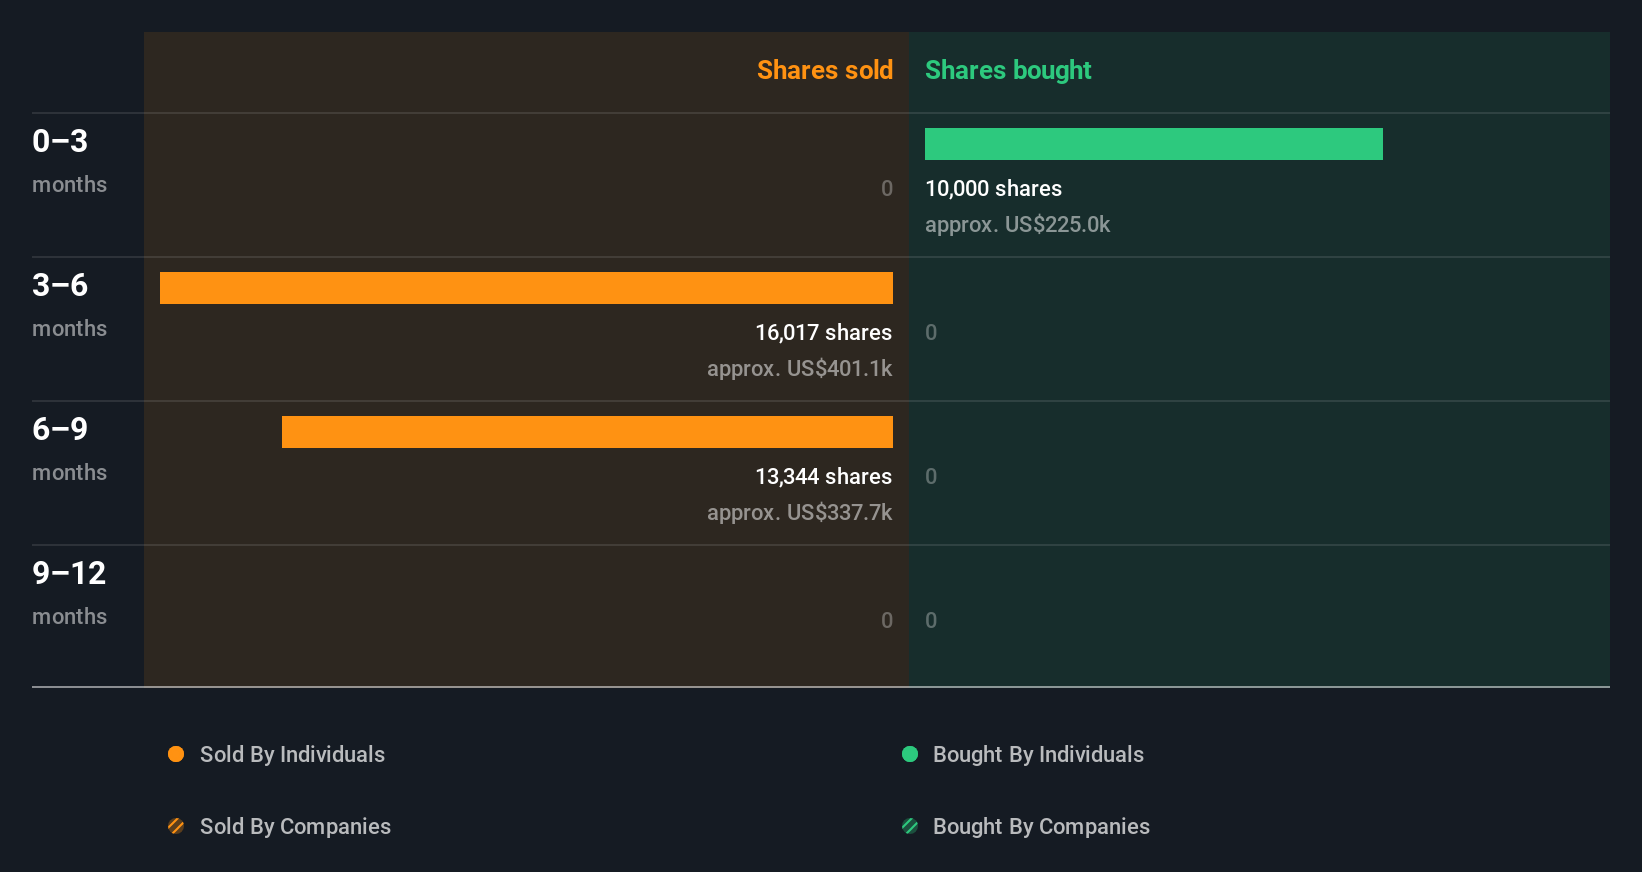Click the zero bought value in 6–9 months row

(x=931, y=476)
